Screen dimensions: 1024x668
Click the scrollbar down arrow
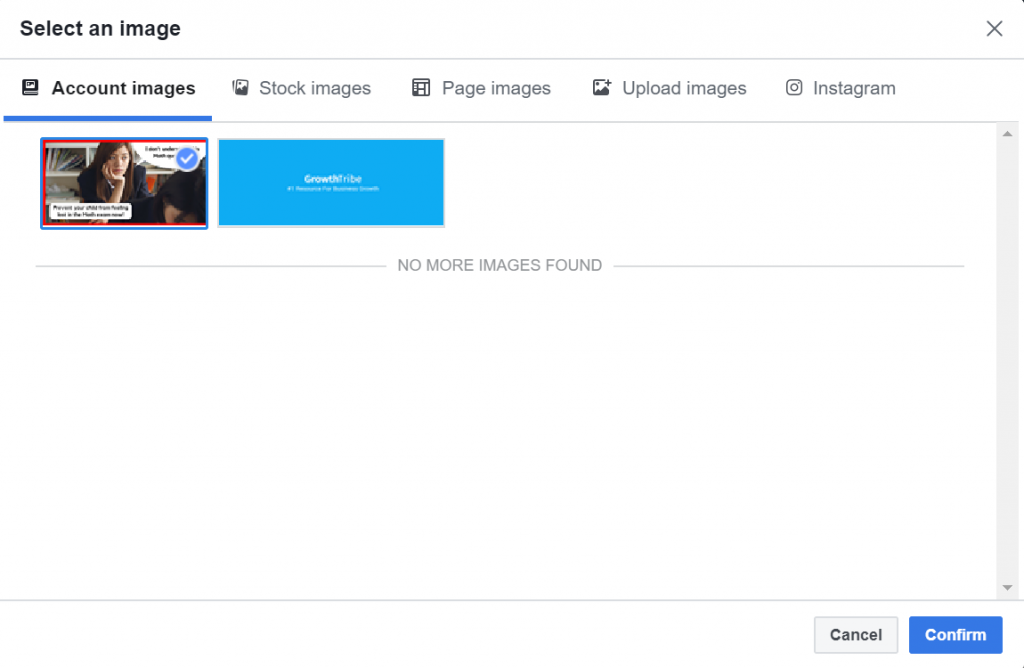1008,588
